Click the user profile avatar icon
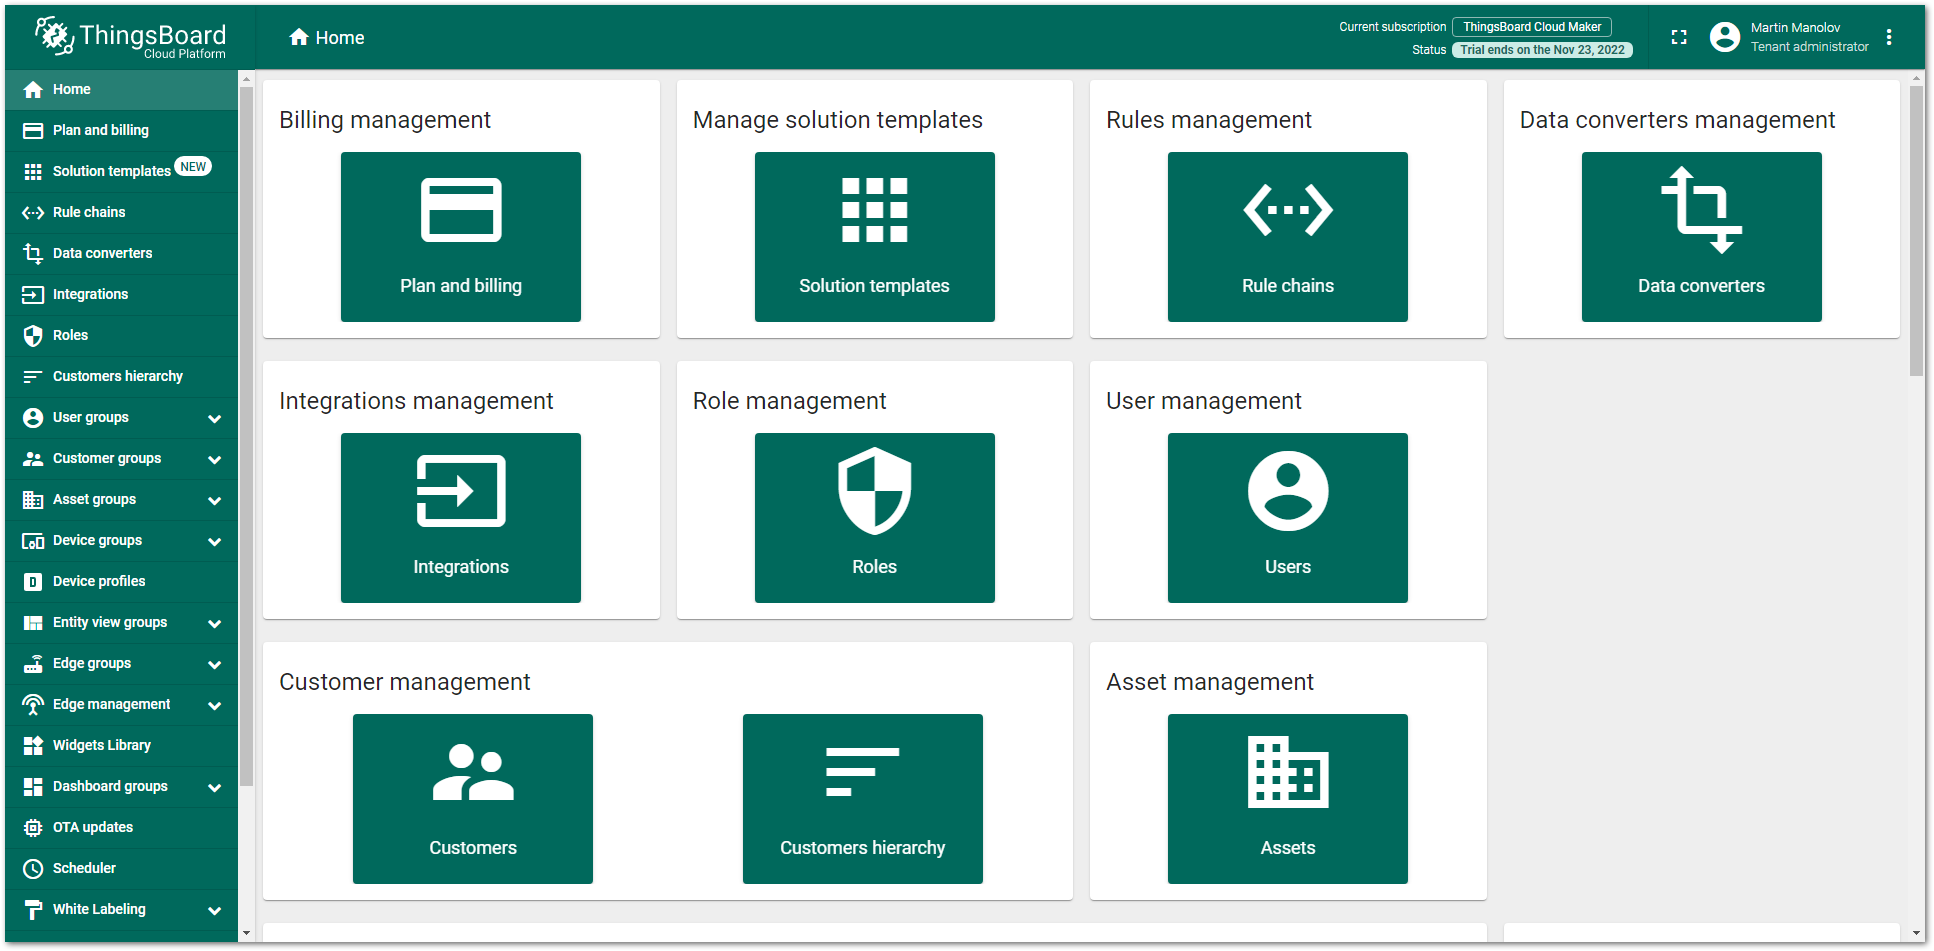Screen dimensions: 1934x951 click(x=1725, y=37)
